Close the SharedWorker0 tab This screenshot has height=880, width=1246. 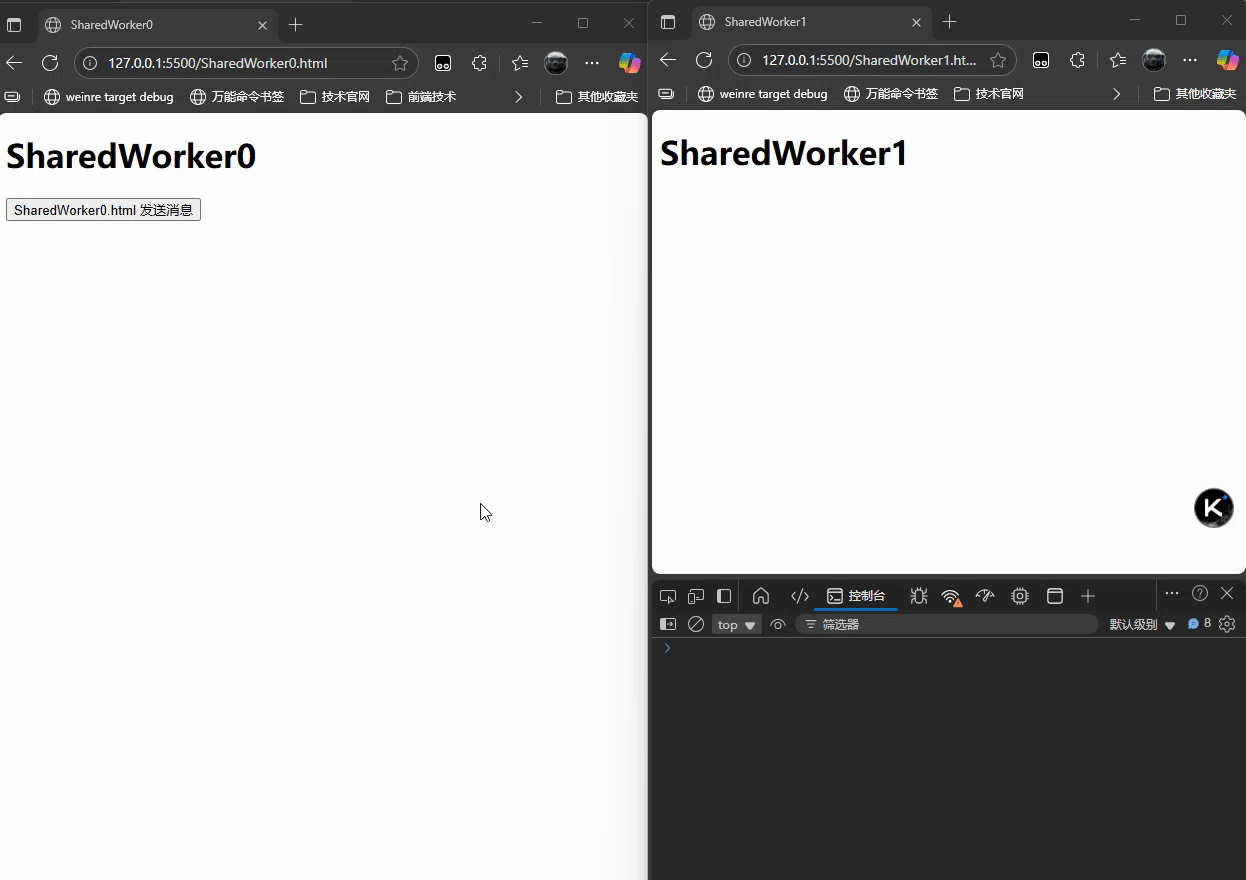coord(262,24)
